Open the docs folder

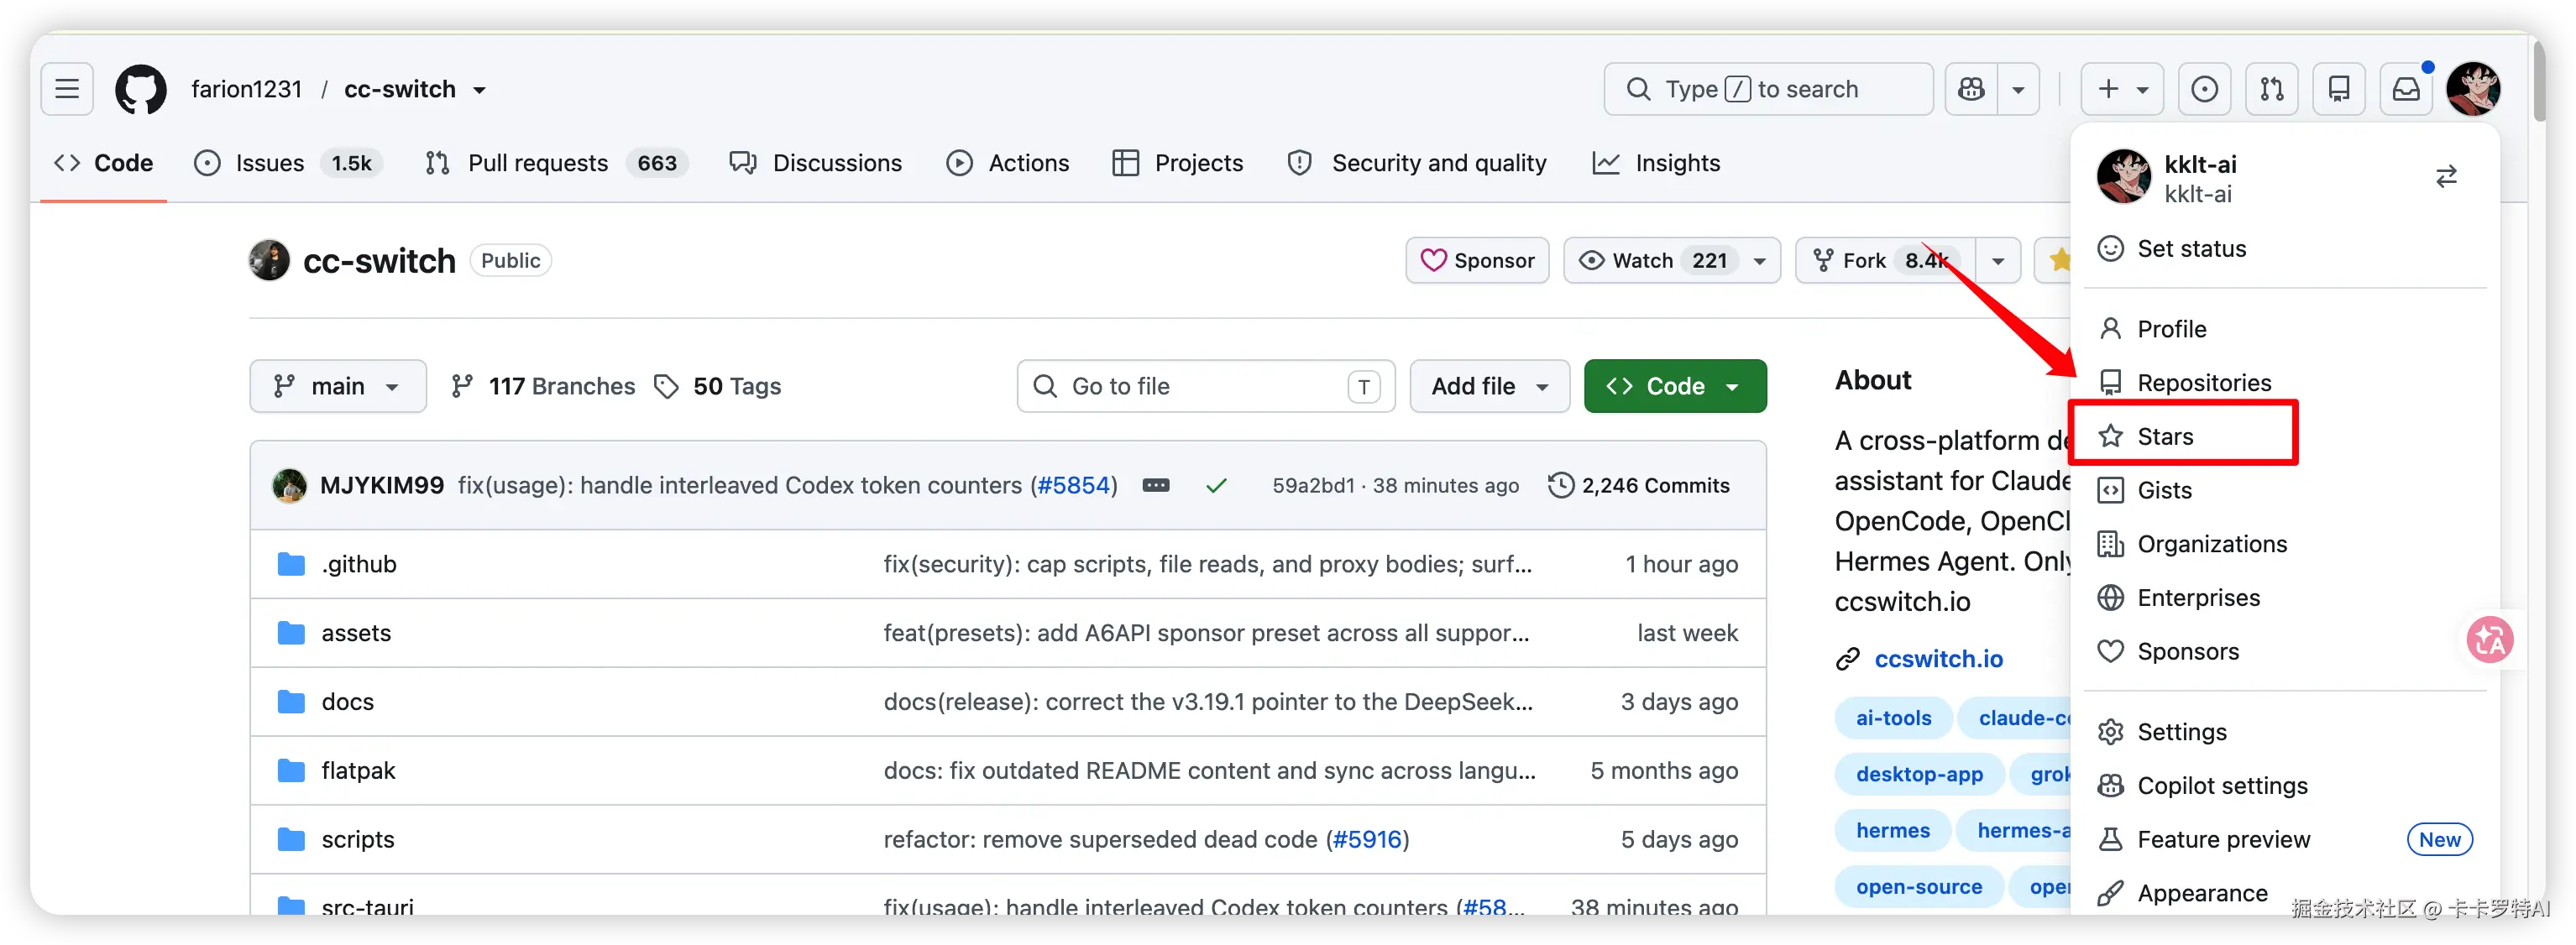click(x=347, y=702)
